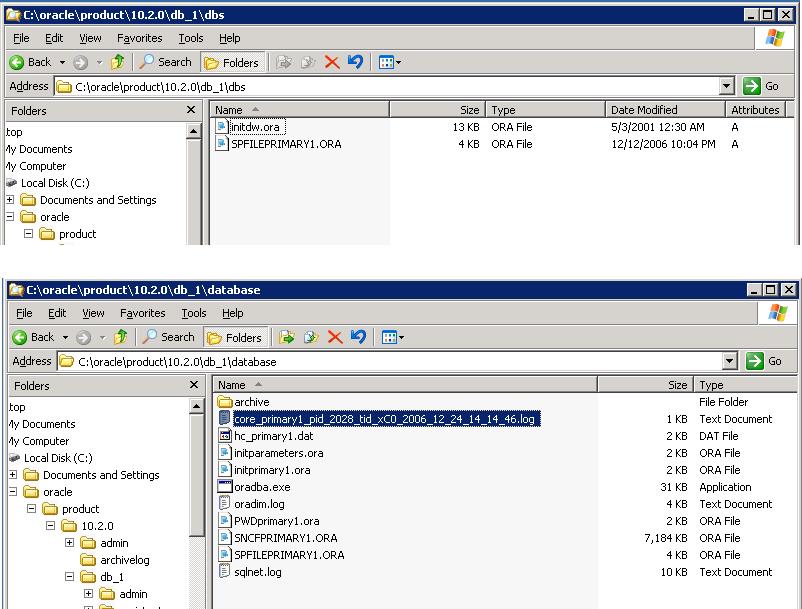This screenshot has width=802, height=609.
Task: Go up one folder in database window
Action: (121, 337)
